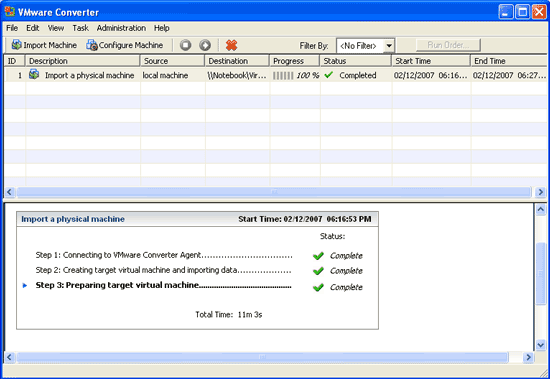Click the Configure Machine toolbar button
Viewport: 550px width, 379px height.
click(125, 45)
